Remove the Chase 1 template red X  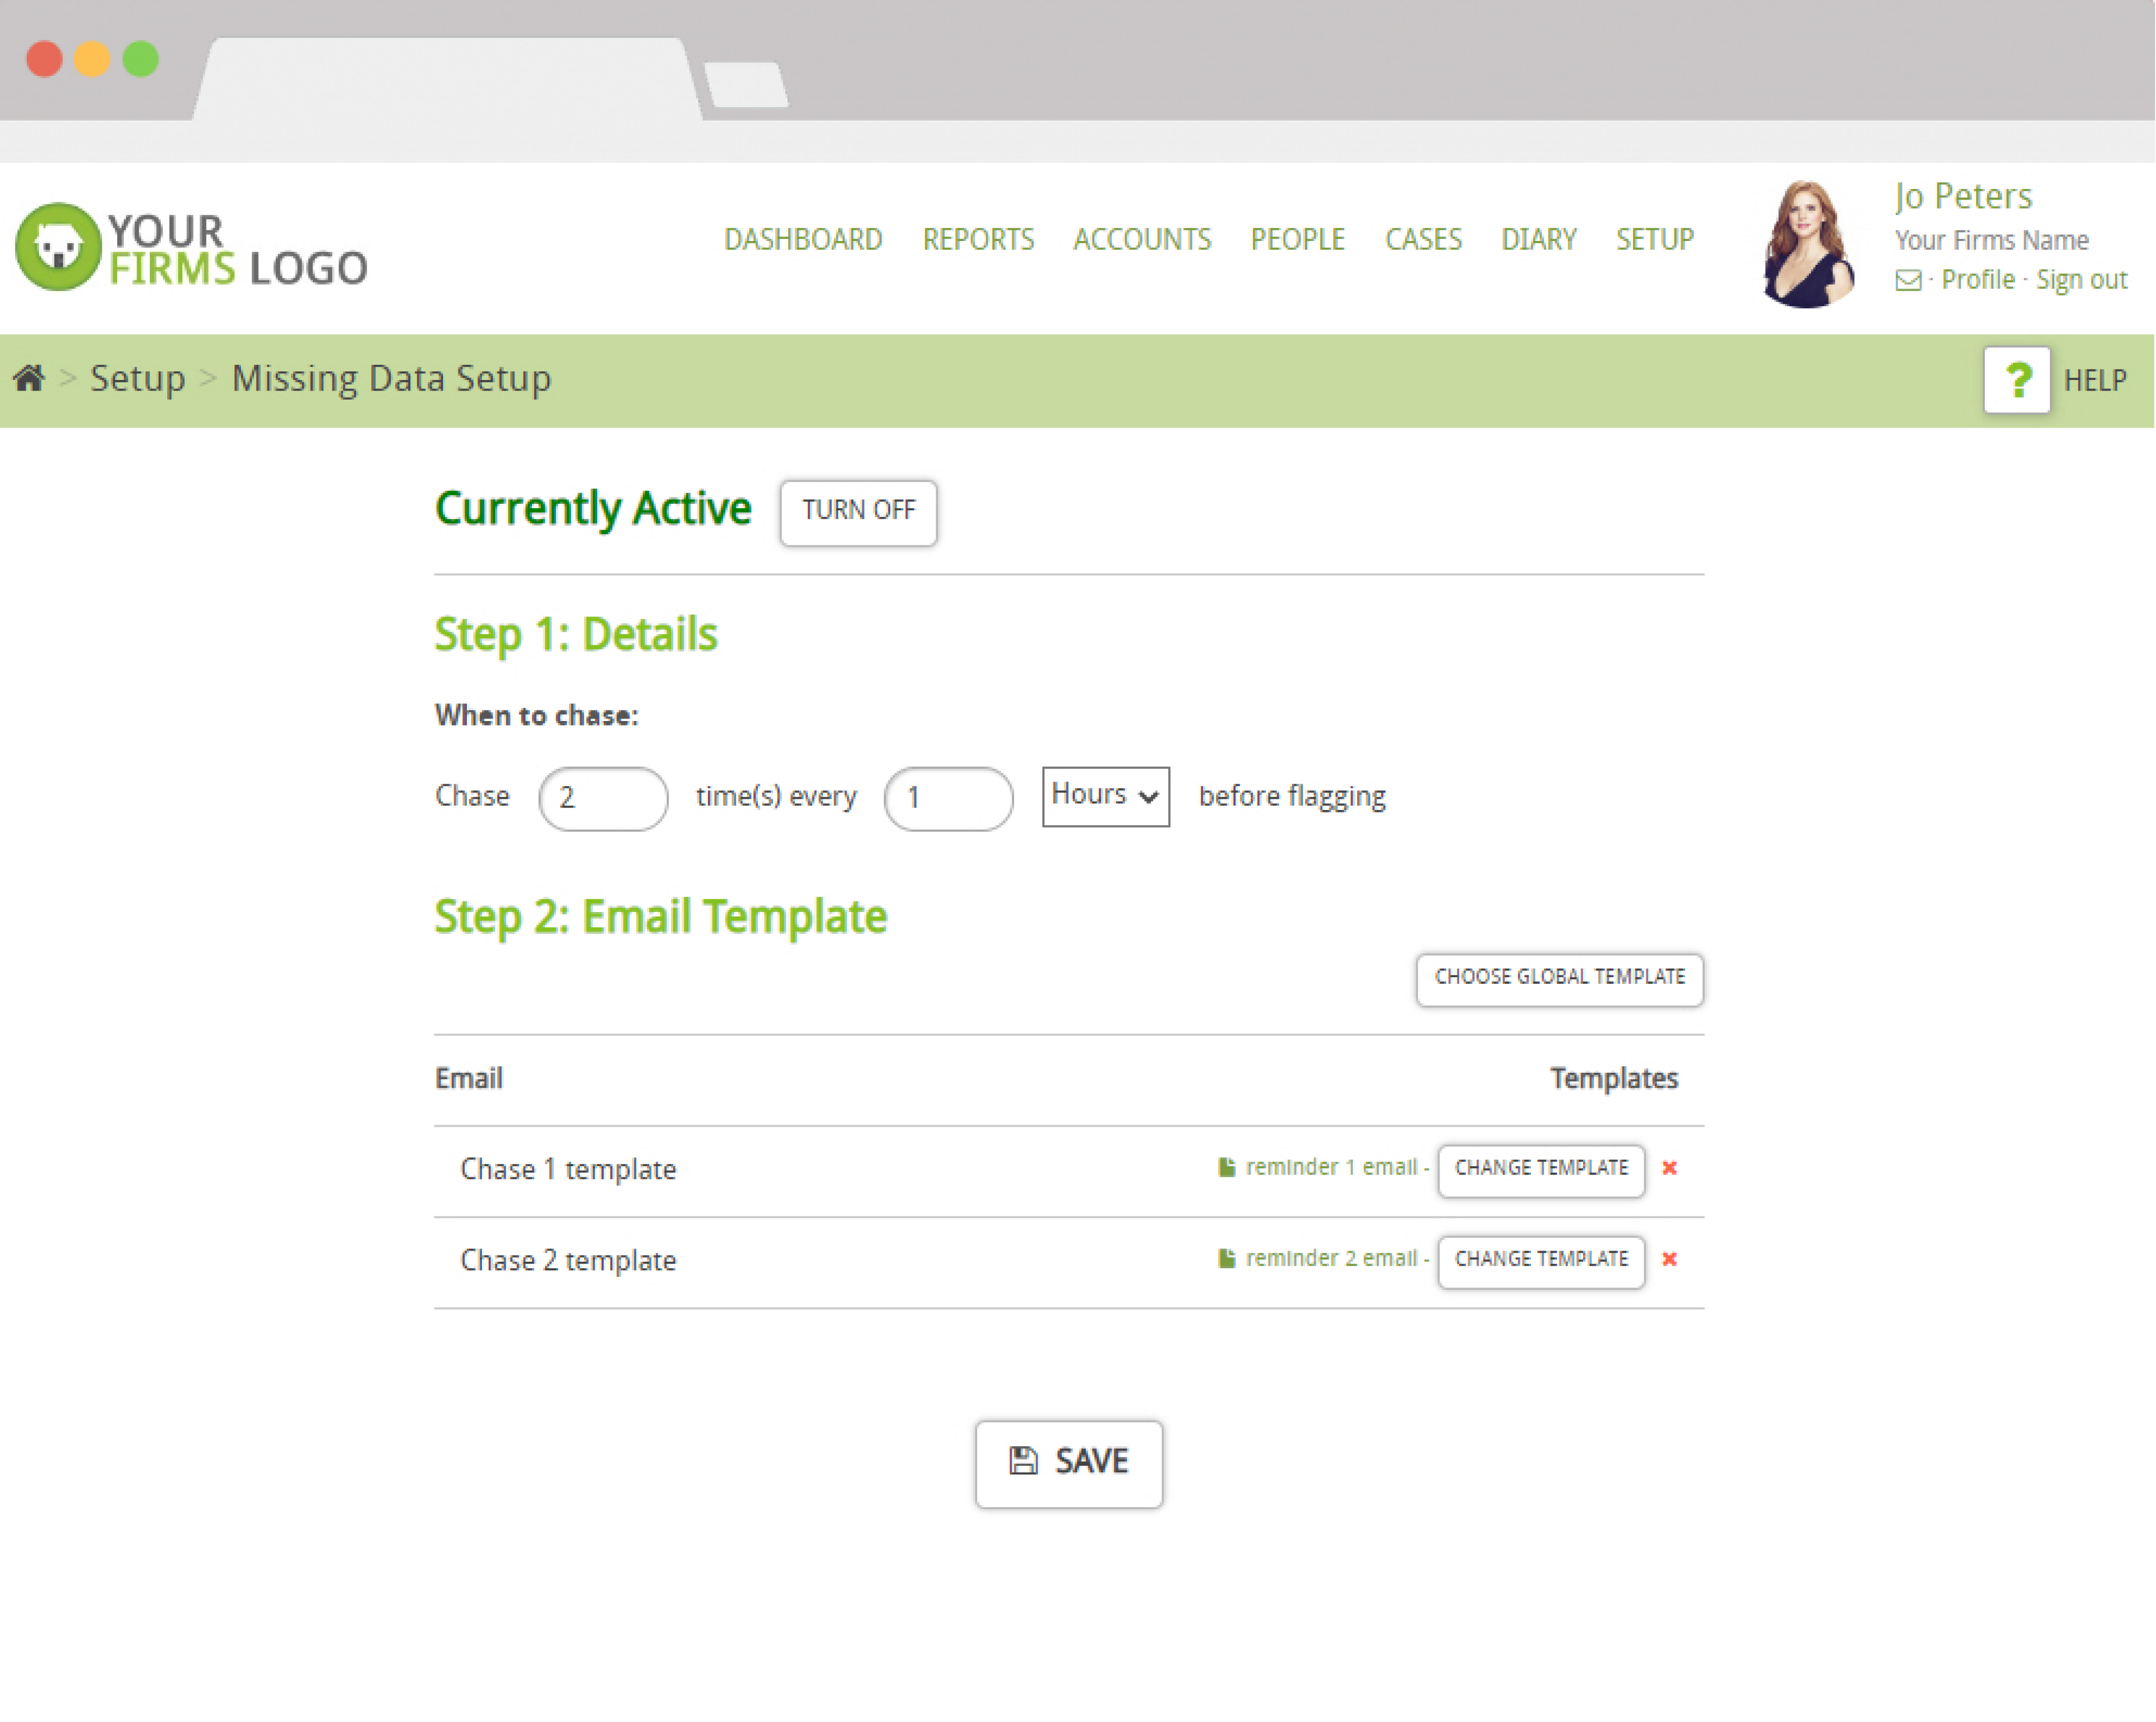(1669, 1167)
